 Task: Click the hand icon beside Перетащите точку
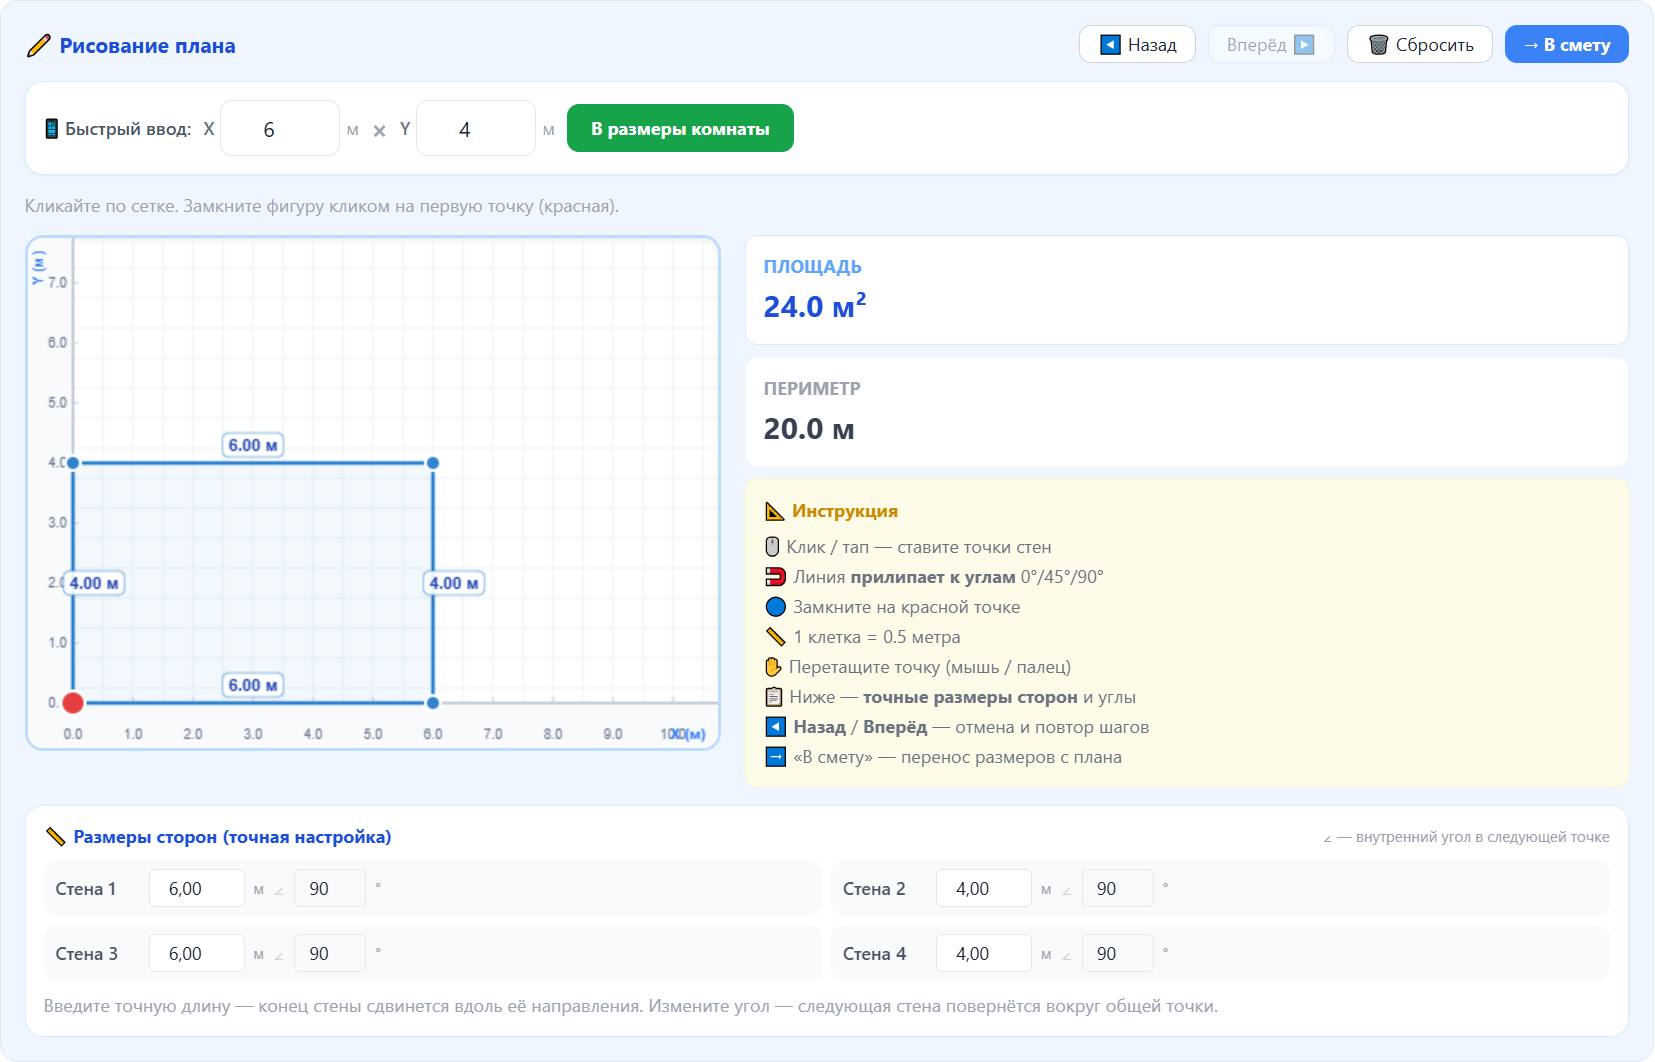(773, 667)
